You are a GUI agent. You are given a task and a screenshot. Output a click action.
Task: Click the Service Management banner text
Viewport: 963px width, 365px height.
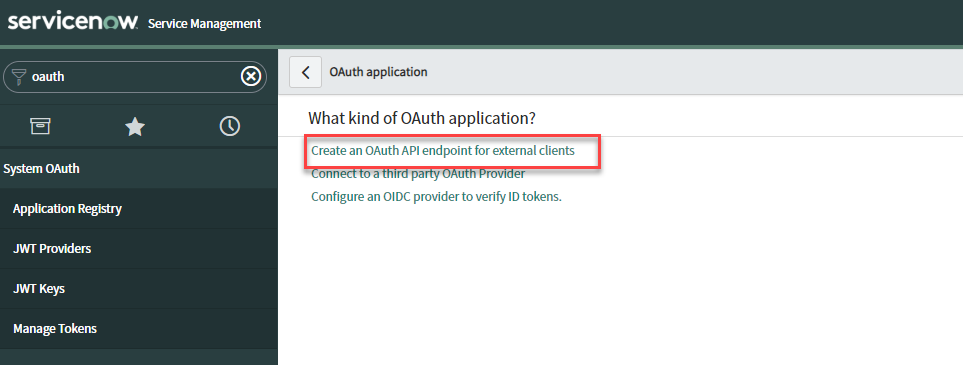205,24
